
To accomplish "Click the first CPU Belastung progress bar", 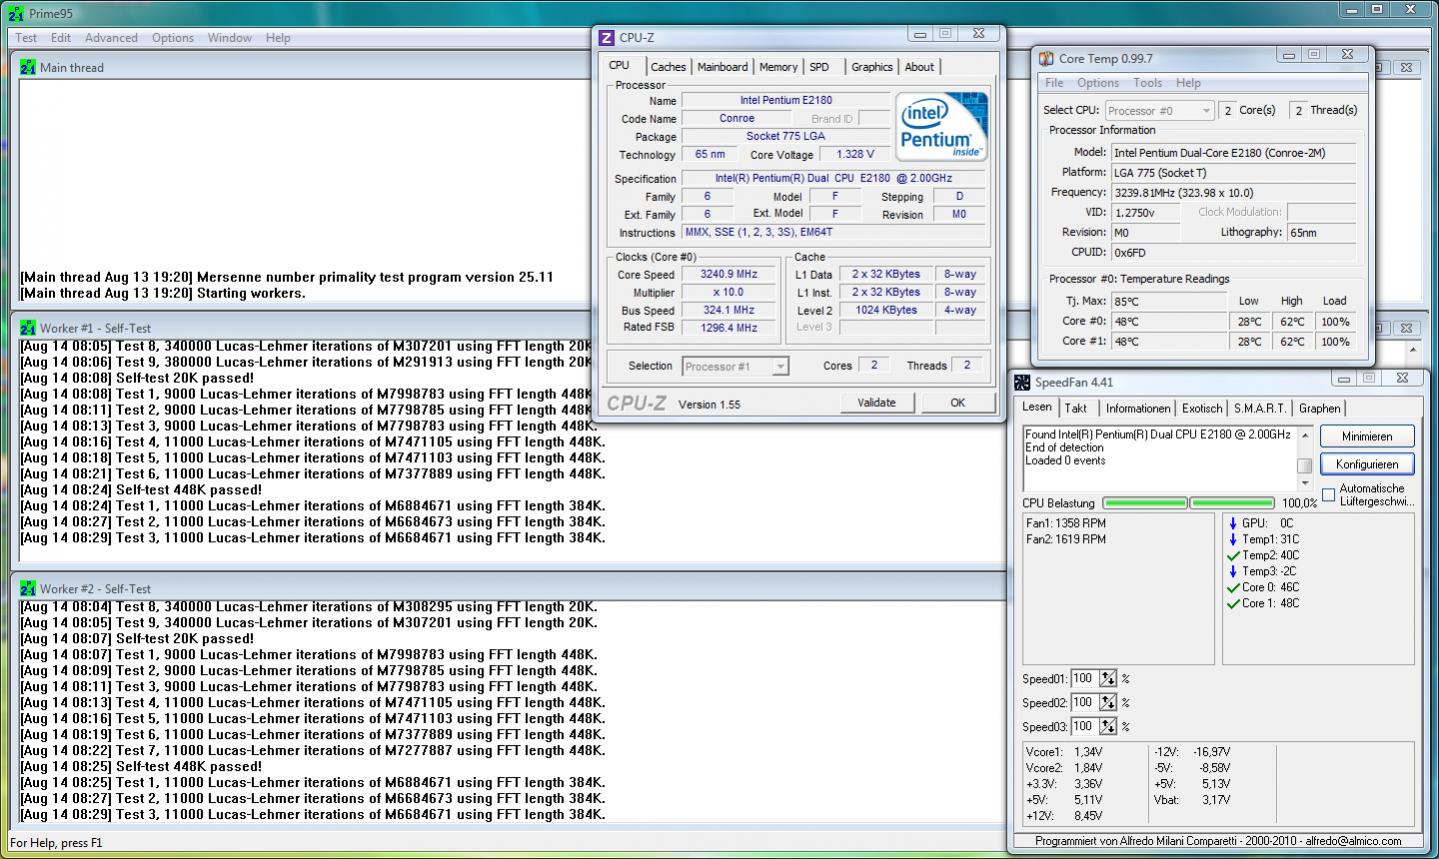I will [x=1144, y=503].
